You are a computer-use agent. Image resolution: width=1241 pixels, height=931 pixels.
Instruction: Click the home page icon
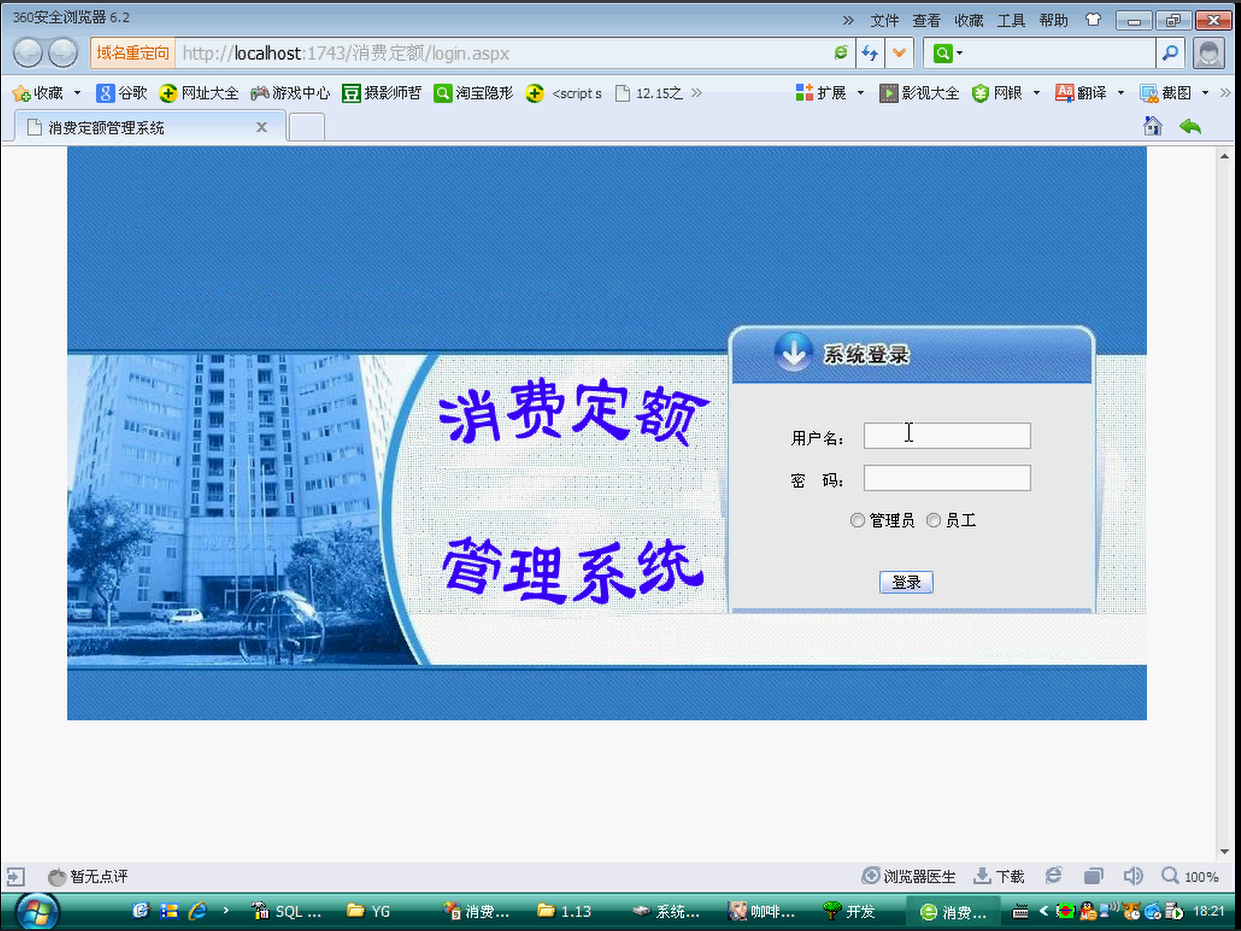tap(1153, 126)
